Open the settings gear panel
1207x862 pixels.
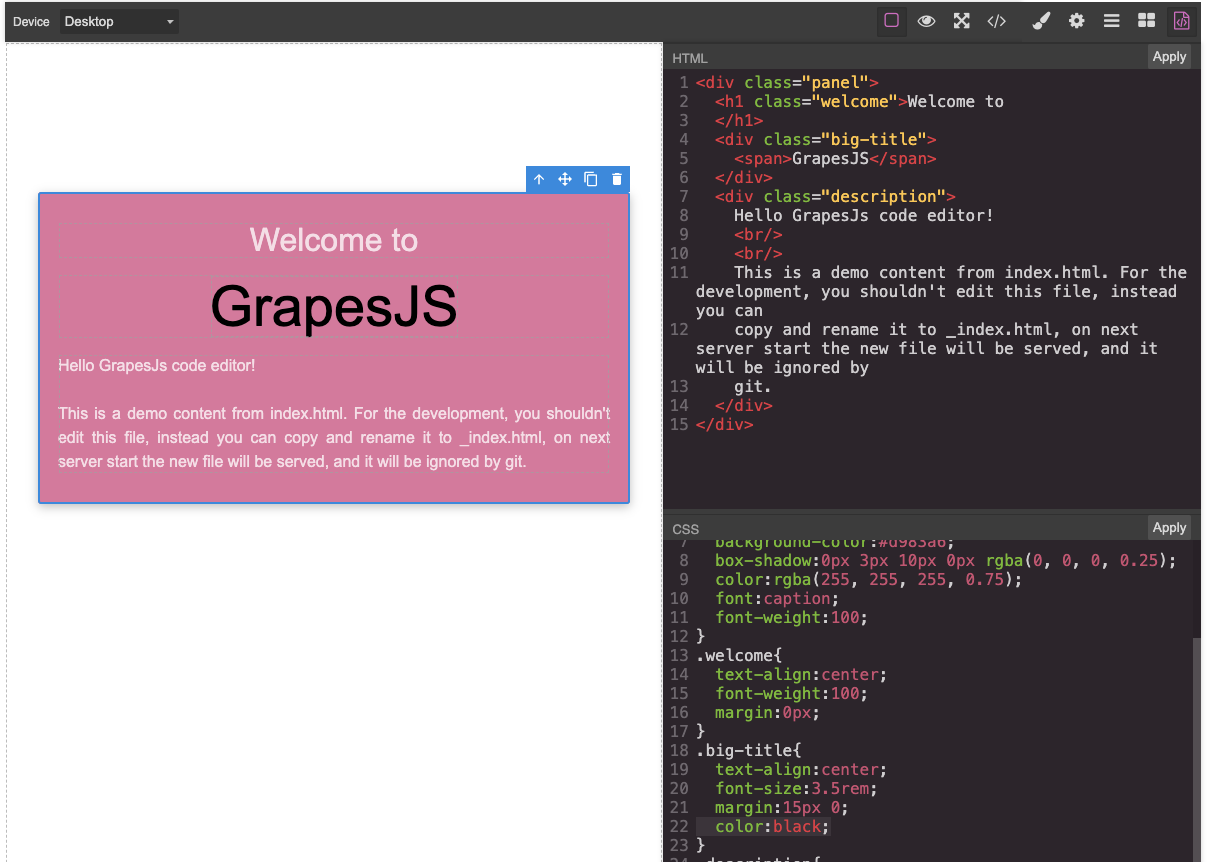click(1077, 21)
